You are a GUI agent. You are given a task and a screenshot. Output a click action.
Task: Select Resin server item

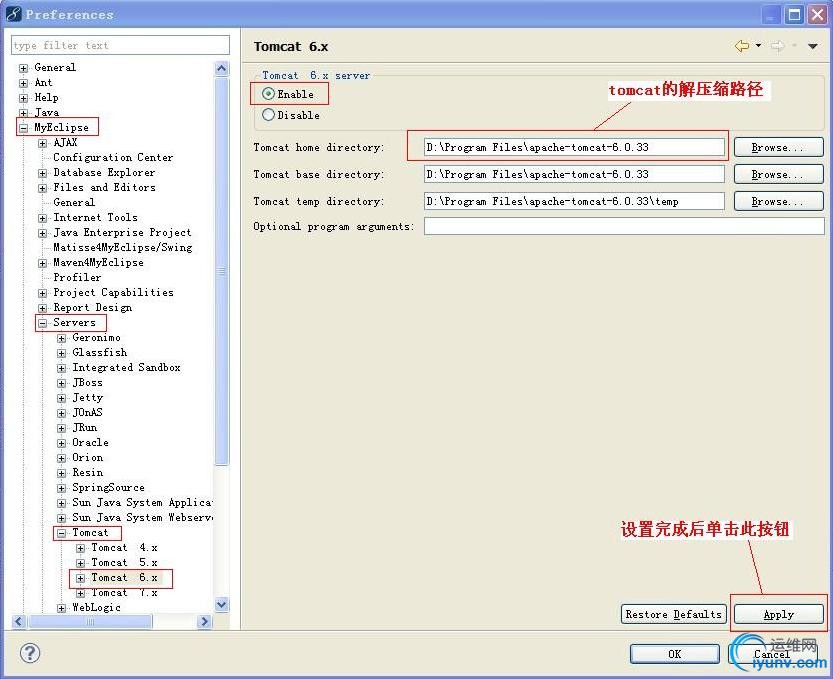point(88,472)
